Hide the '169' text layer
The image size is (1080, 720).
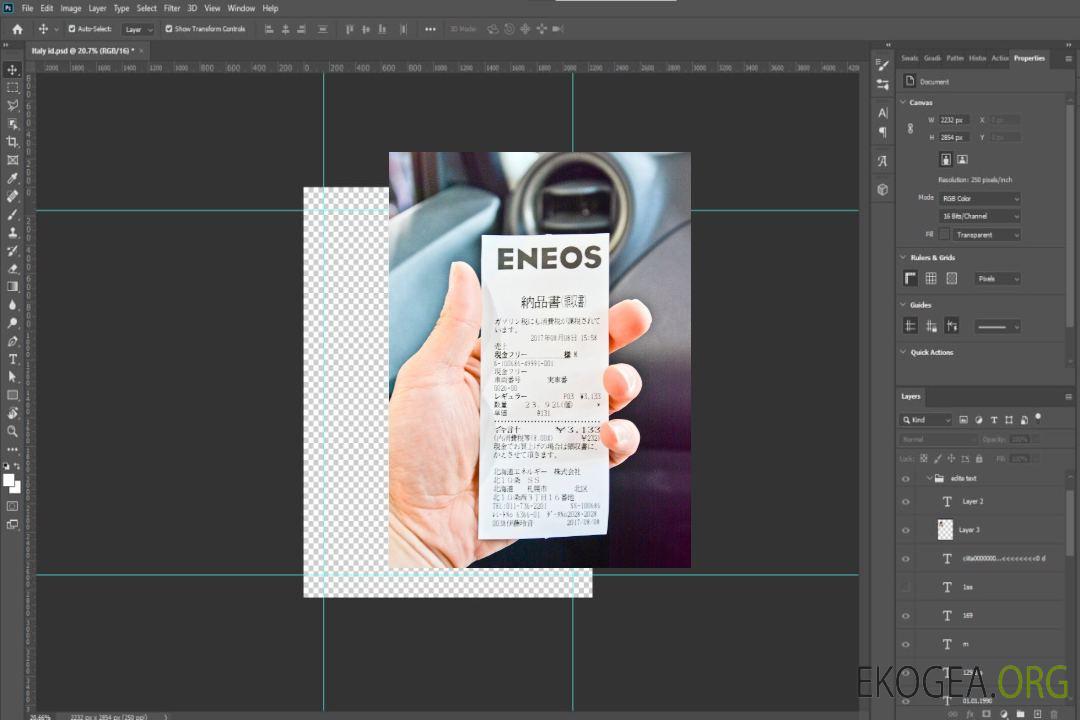point(906,616)
